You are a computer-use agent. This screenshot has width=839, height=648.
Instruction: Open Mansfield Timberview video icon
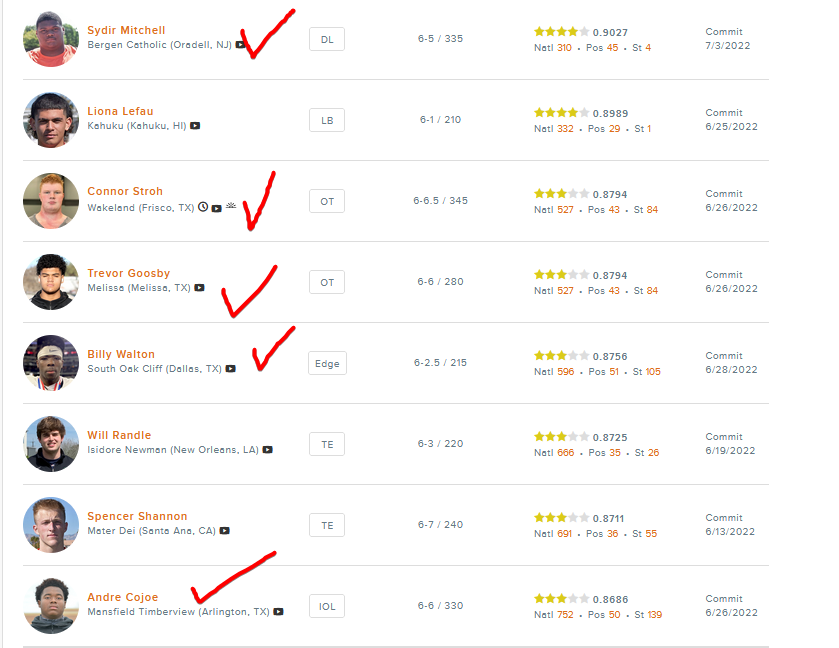tap(279, 612)
